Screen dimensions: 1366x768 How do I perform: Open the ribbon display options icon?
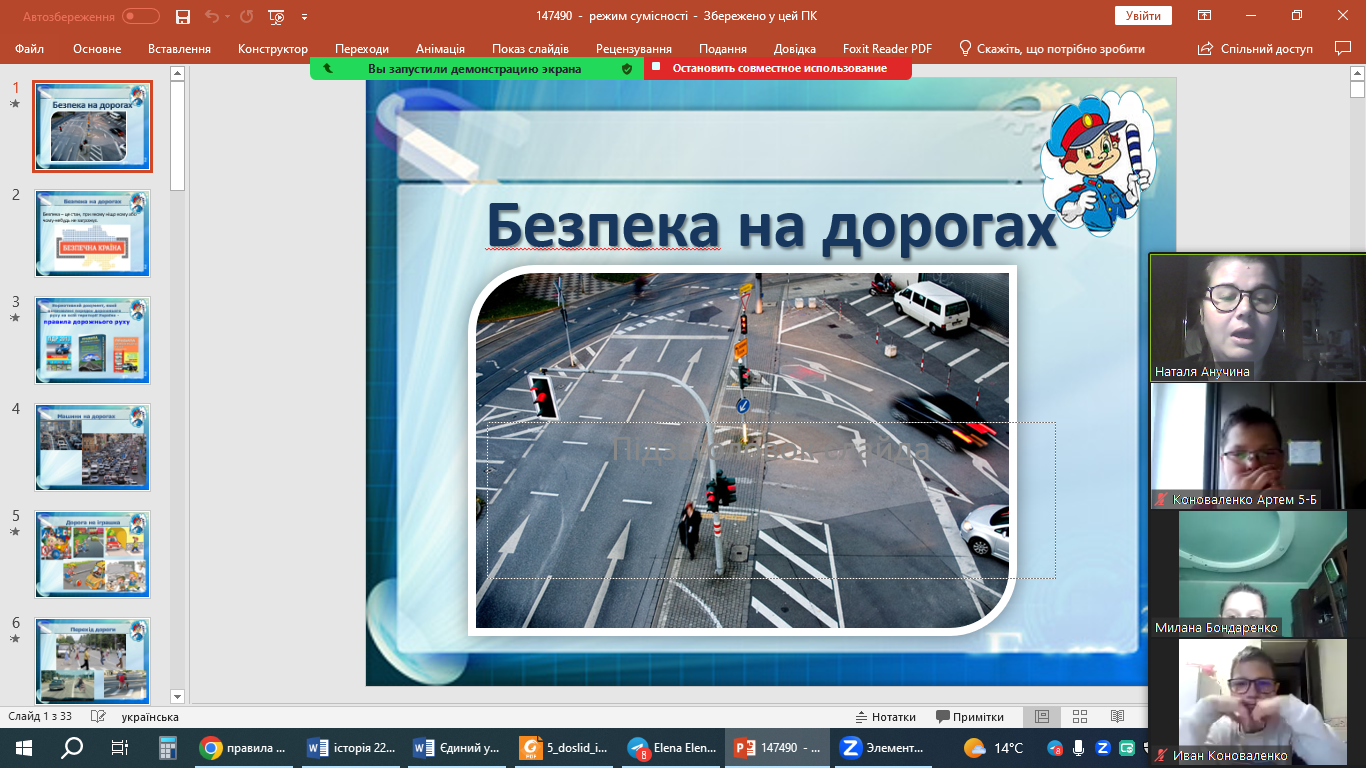(1205, 16)
